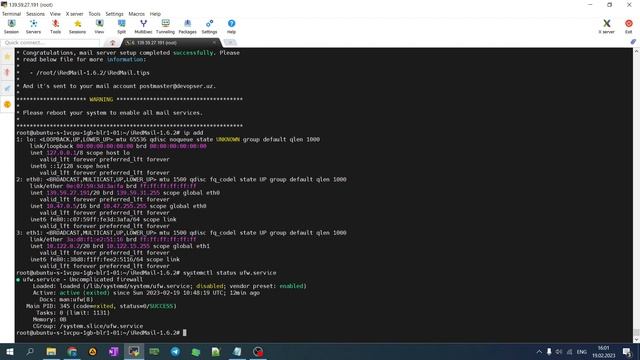Open the Windows Start button
640x360 pixels.
pos(9,351)
